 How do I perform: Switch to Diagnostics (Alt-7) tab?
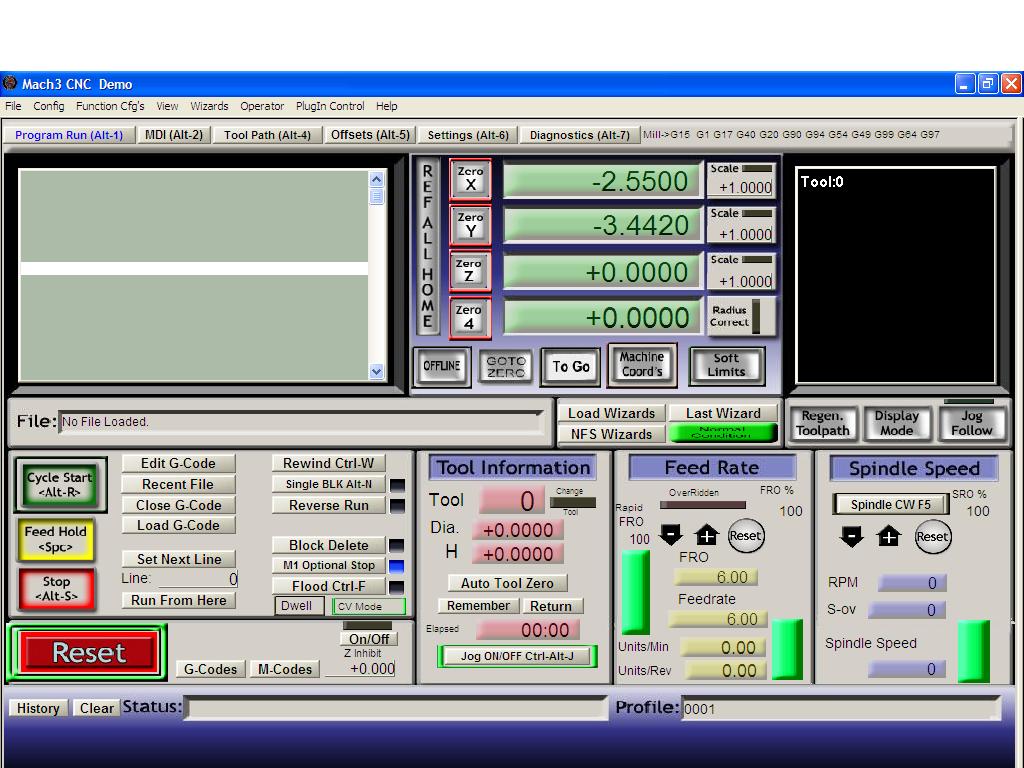(x=579, y=135)
